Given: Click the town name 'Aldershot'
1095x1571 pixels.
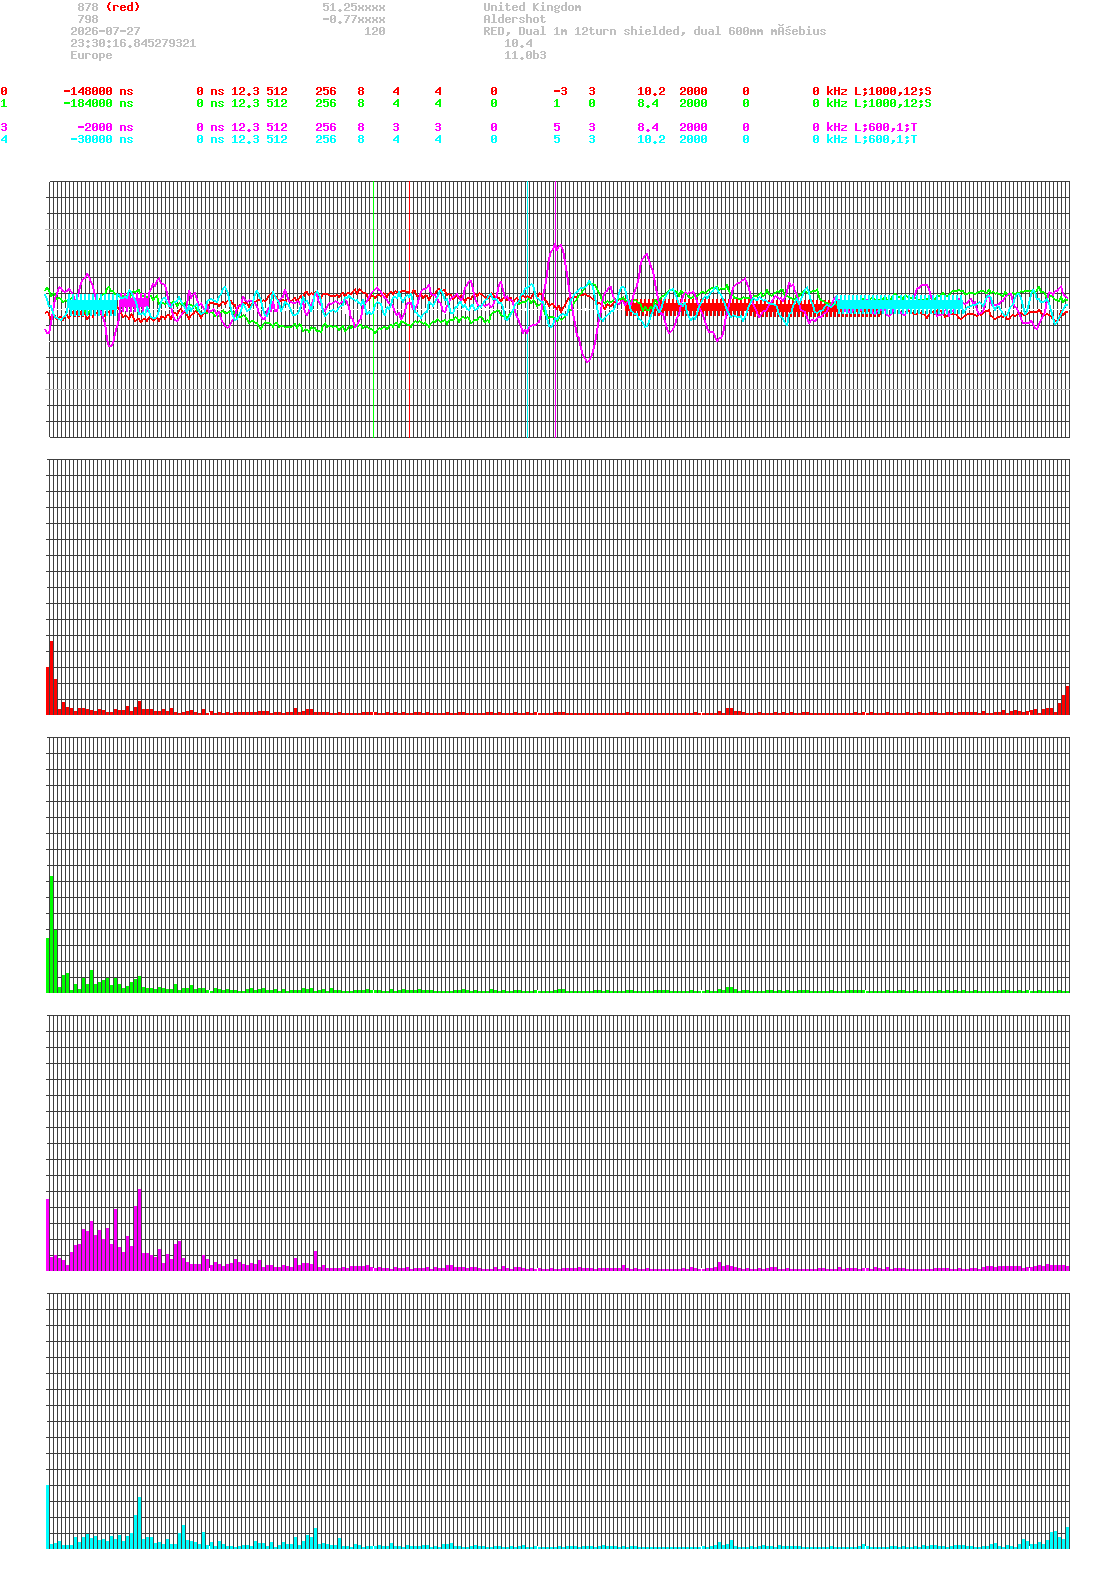Looking at the screenshot, I should (x=515, y=19).
